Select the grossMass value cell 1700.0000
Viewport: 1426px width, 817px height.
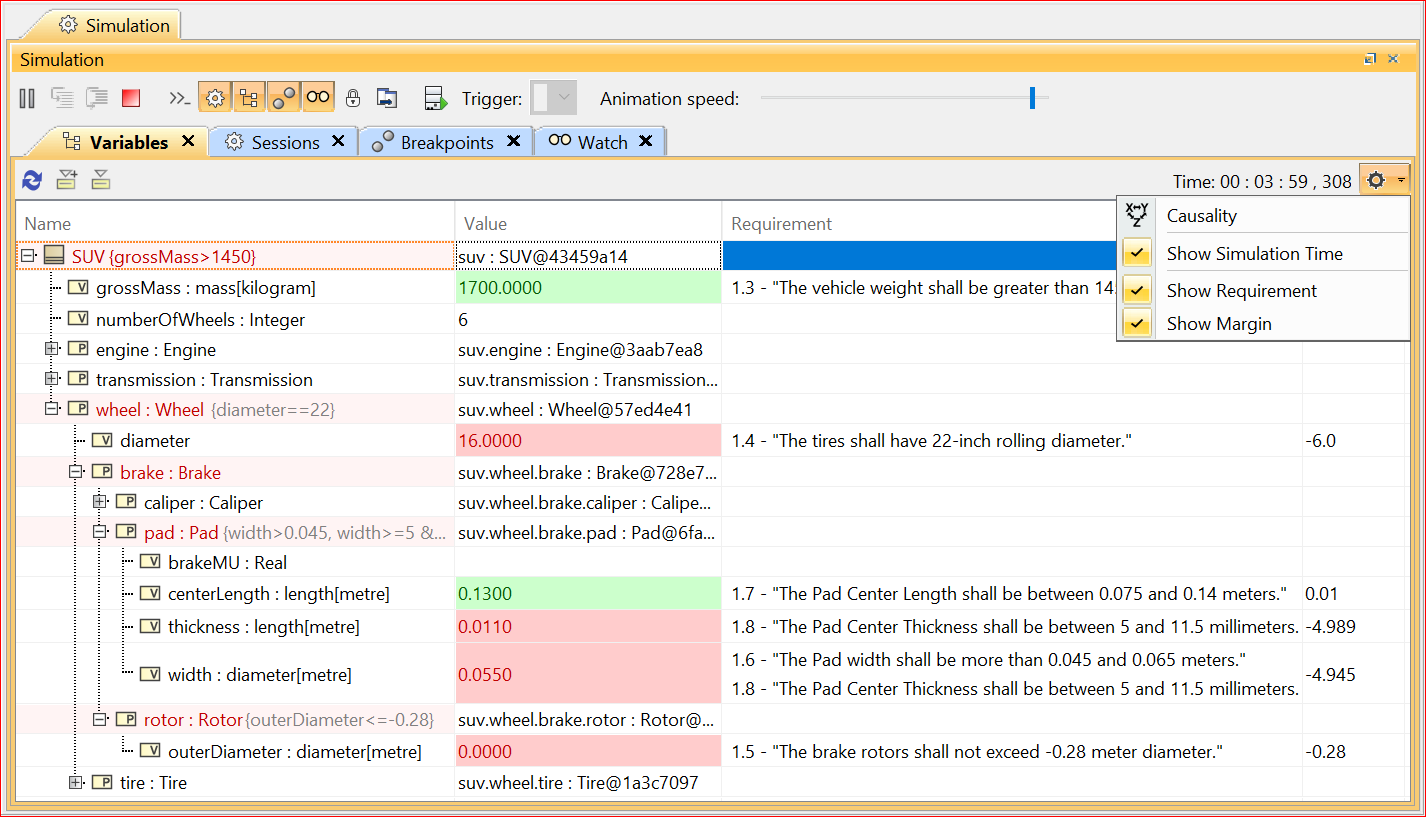click(587, 288)
